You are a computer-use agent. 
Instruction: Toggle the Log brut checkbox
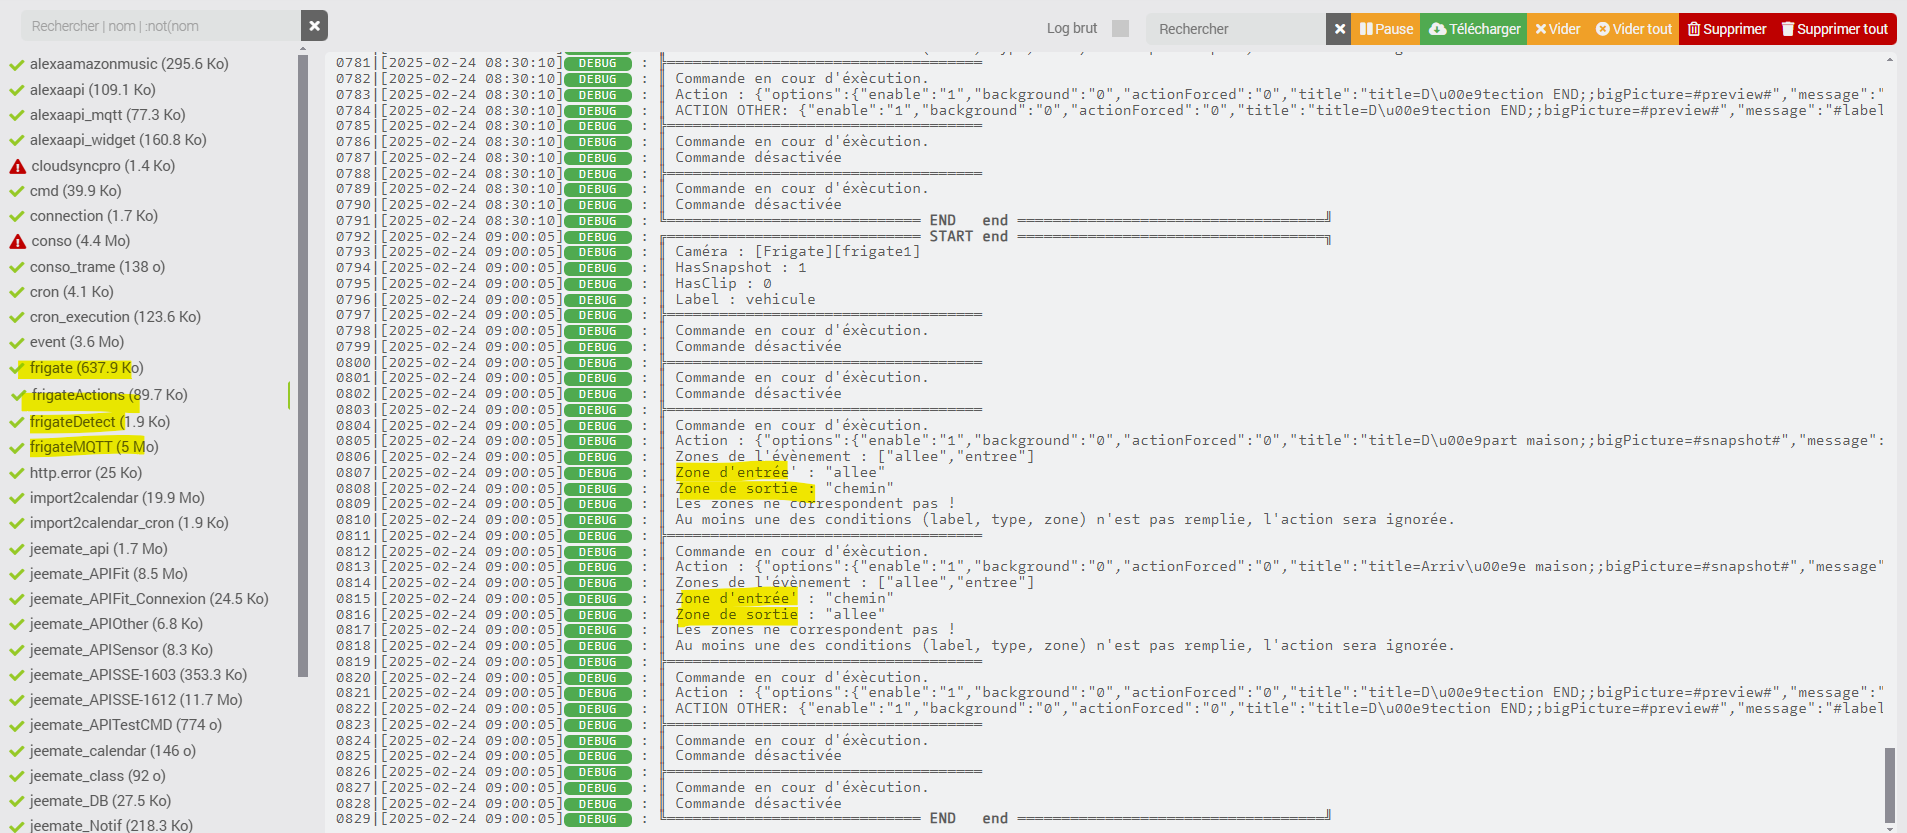click(x=1120, y=29)
